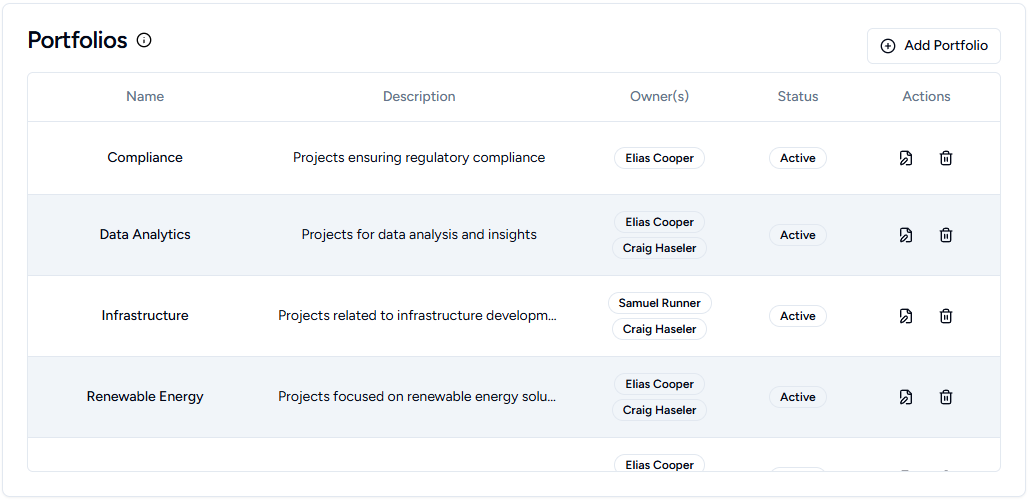The image size is (1029, 500).
Task: Edit the Infrastructure portfolio
Action: click(906, 316)
